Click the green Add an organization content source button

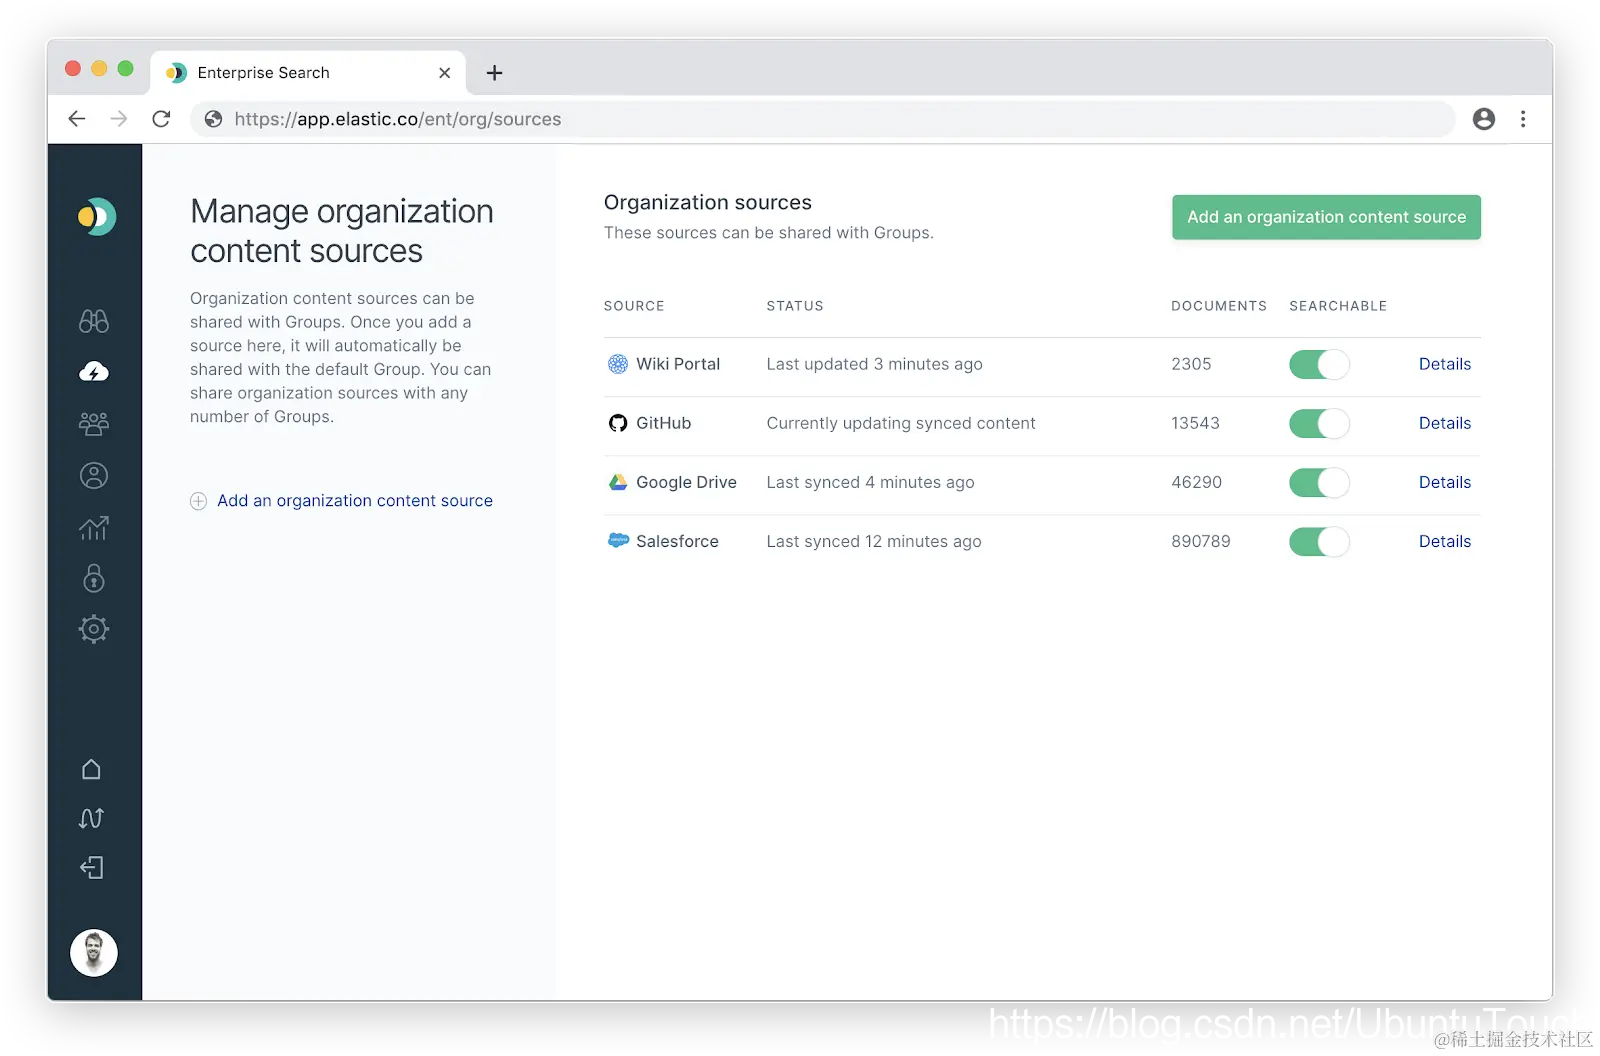click(1326, 217)
